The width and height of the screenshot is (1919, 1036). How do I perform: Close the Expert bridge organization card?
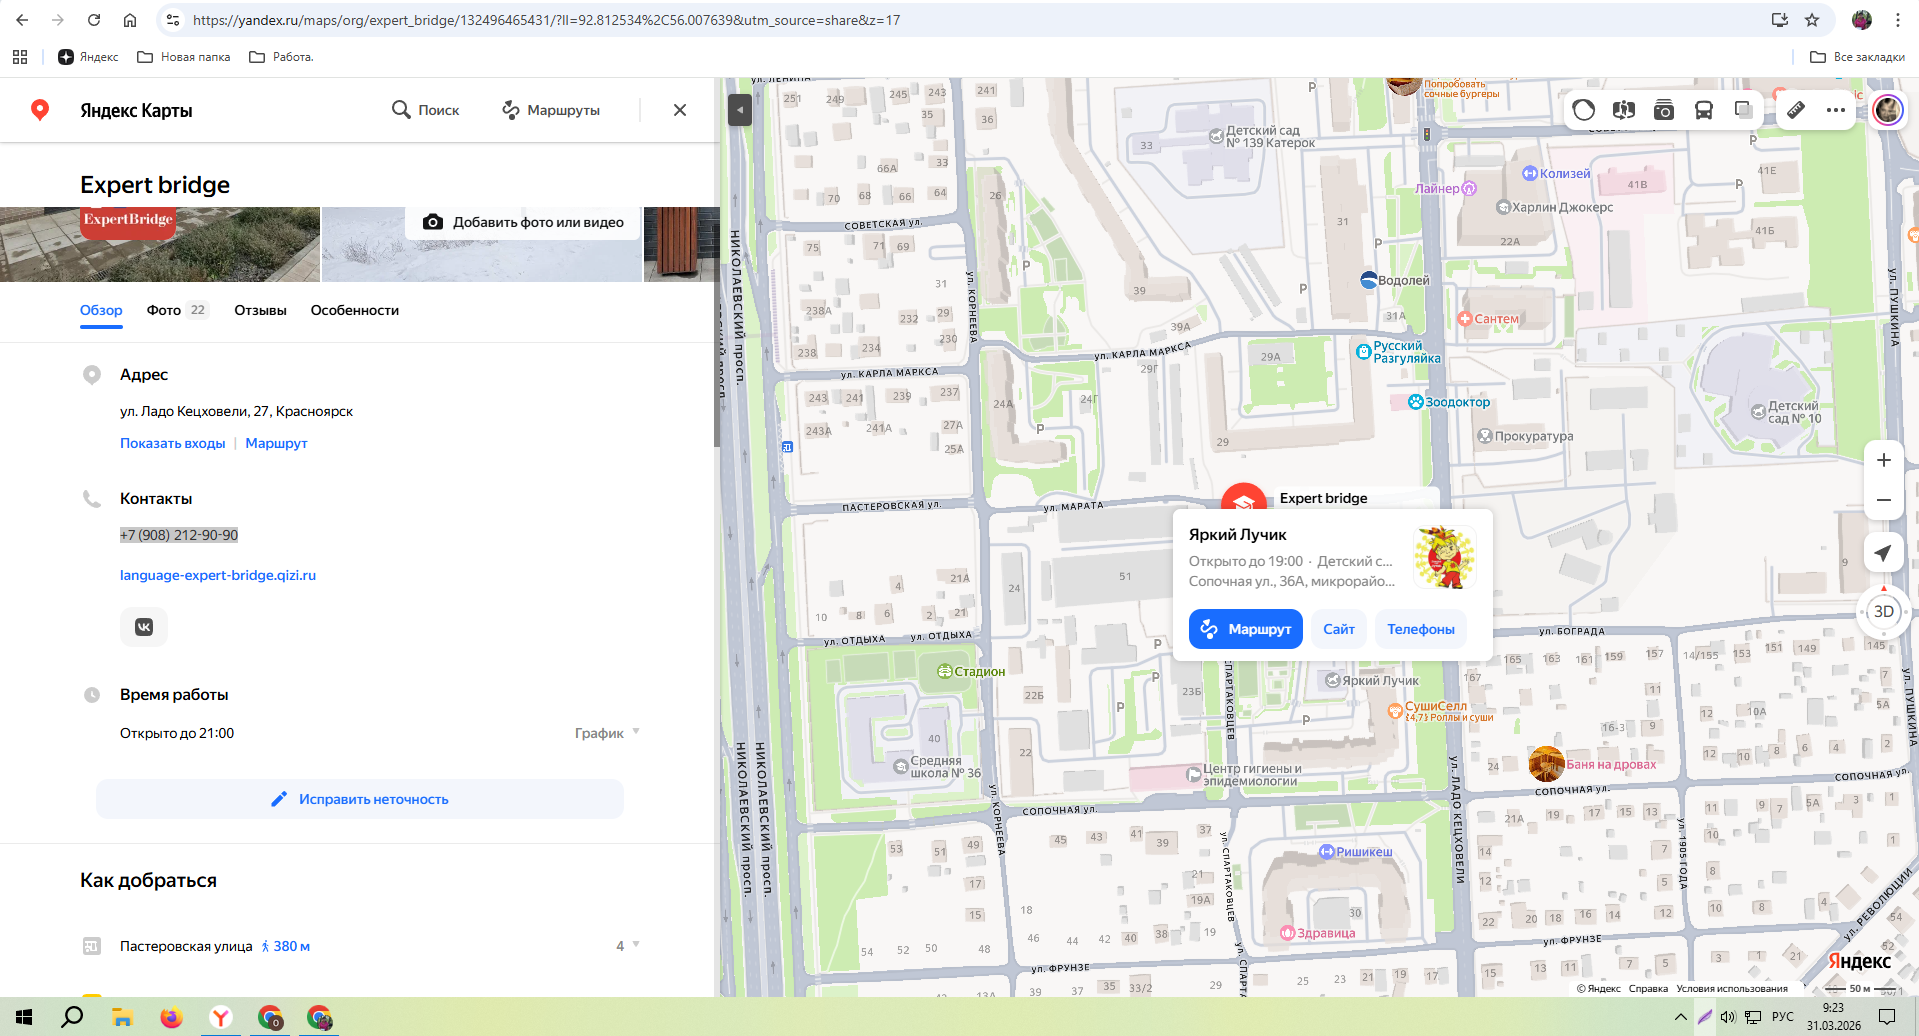point(680,110)
